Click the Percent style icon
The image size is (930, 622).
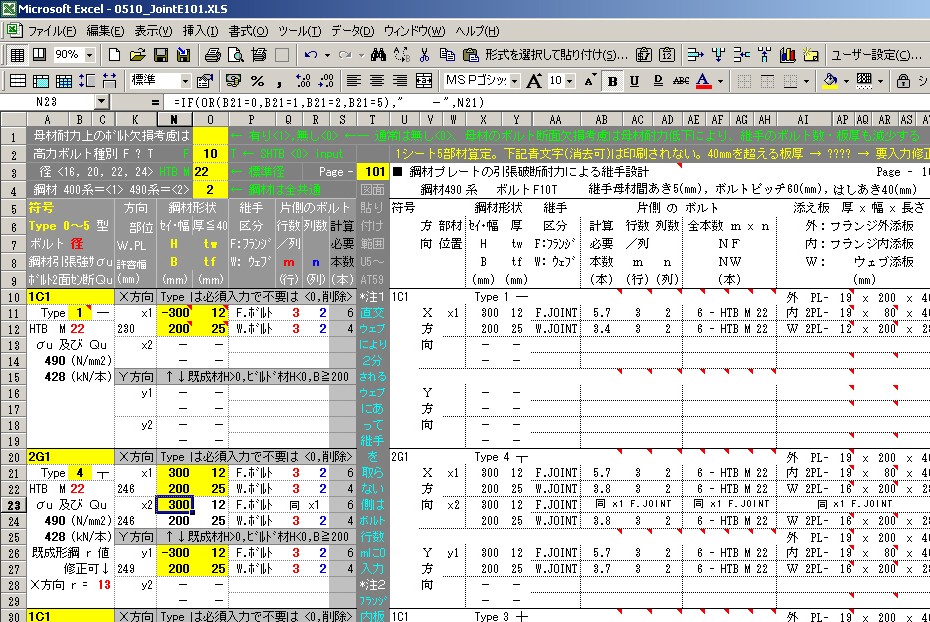[x=257, y=81]
